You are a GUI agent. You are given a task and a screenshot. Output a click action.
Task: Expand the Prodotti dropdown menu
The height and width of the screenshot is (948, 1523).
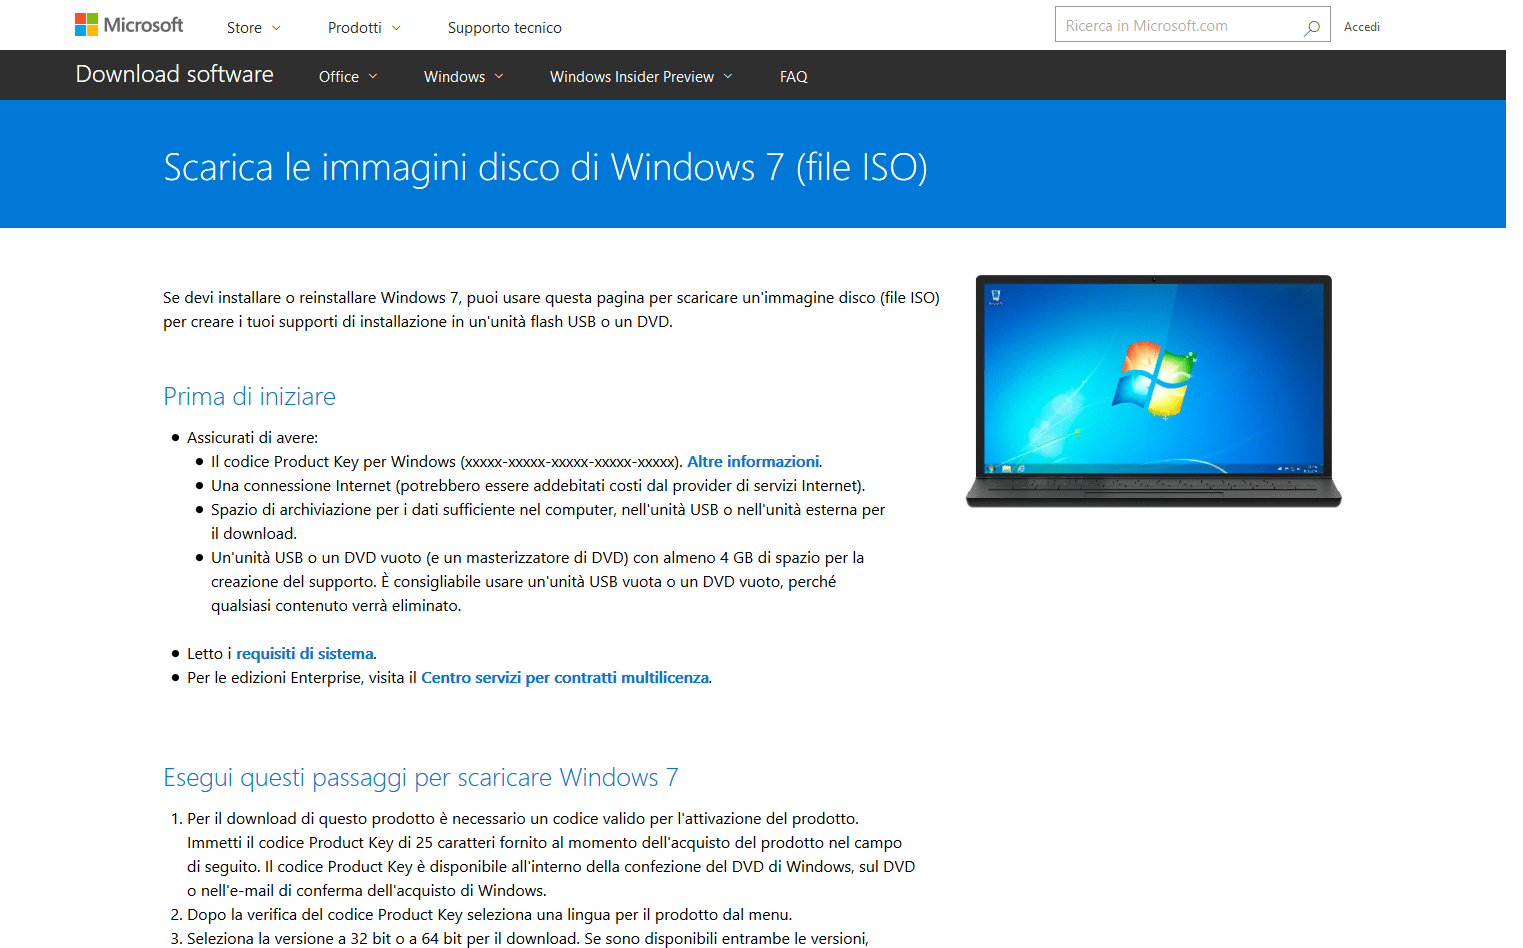click(363, 28)
